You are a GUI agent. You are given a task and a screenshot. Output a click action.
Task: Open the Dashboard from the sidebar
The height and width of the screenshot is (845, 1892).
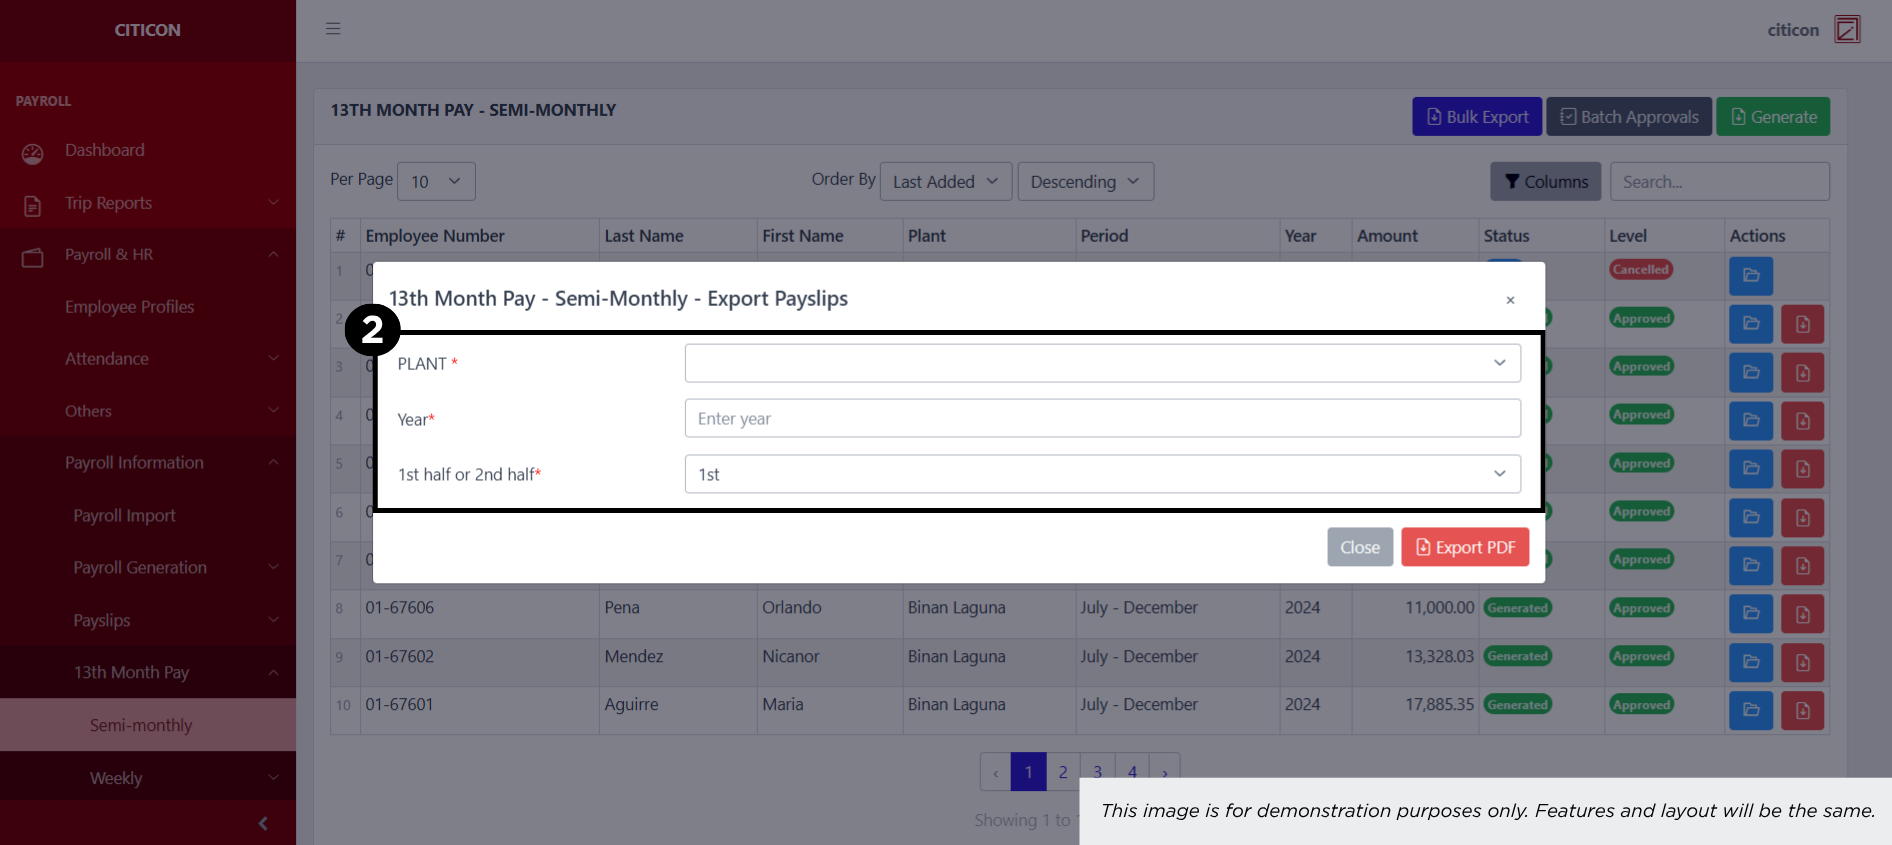[105, 150]
